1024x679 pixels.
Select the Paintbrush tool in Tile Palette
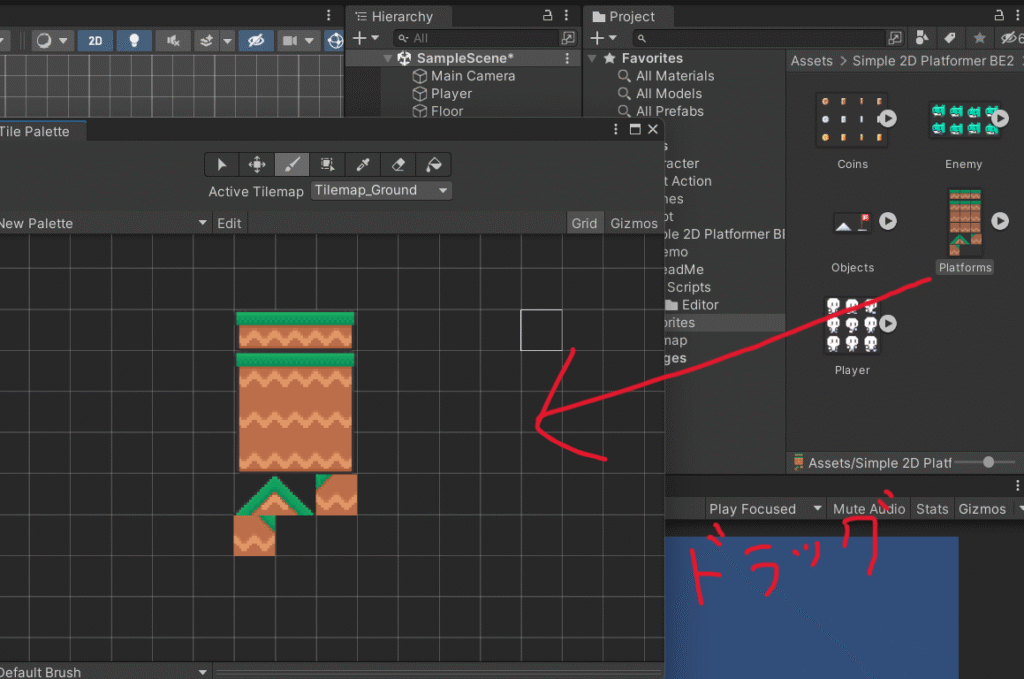click(292, 165)
